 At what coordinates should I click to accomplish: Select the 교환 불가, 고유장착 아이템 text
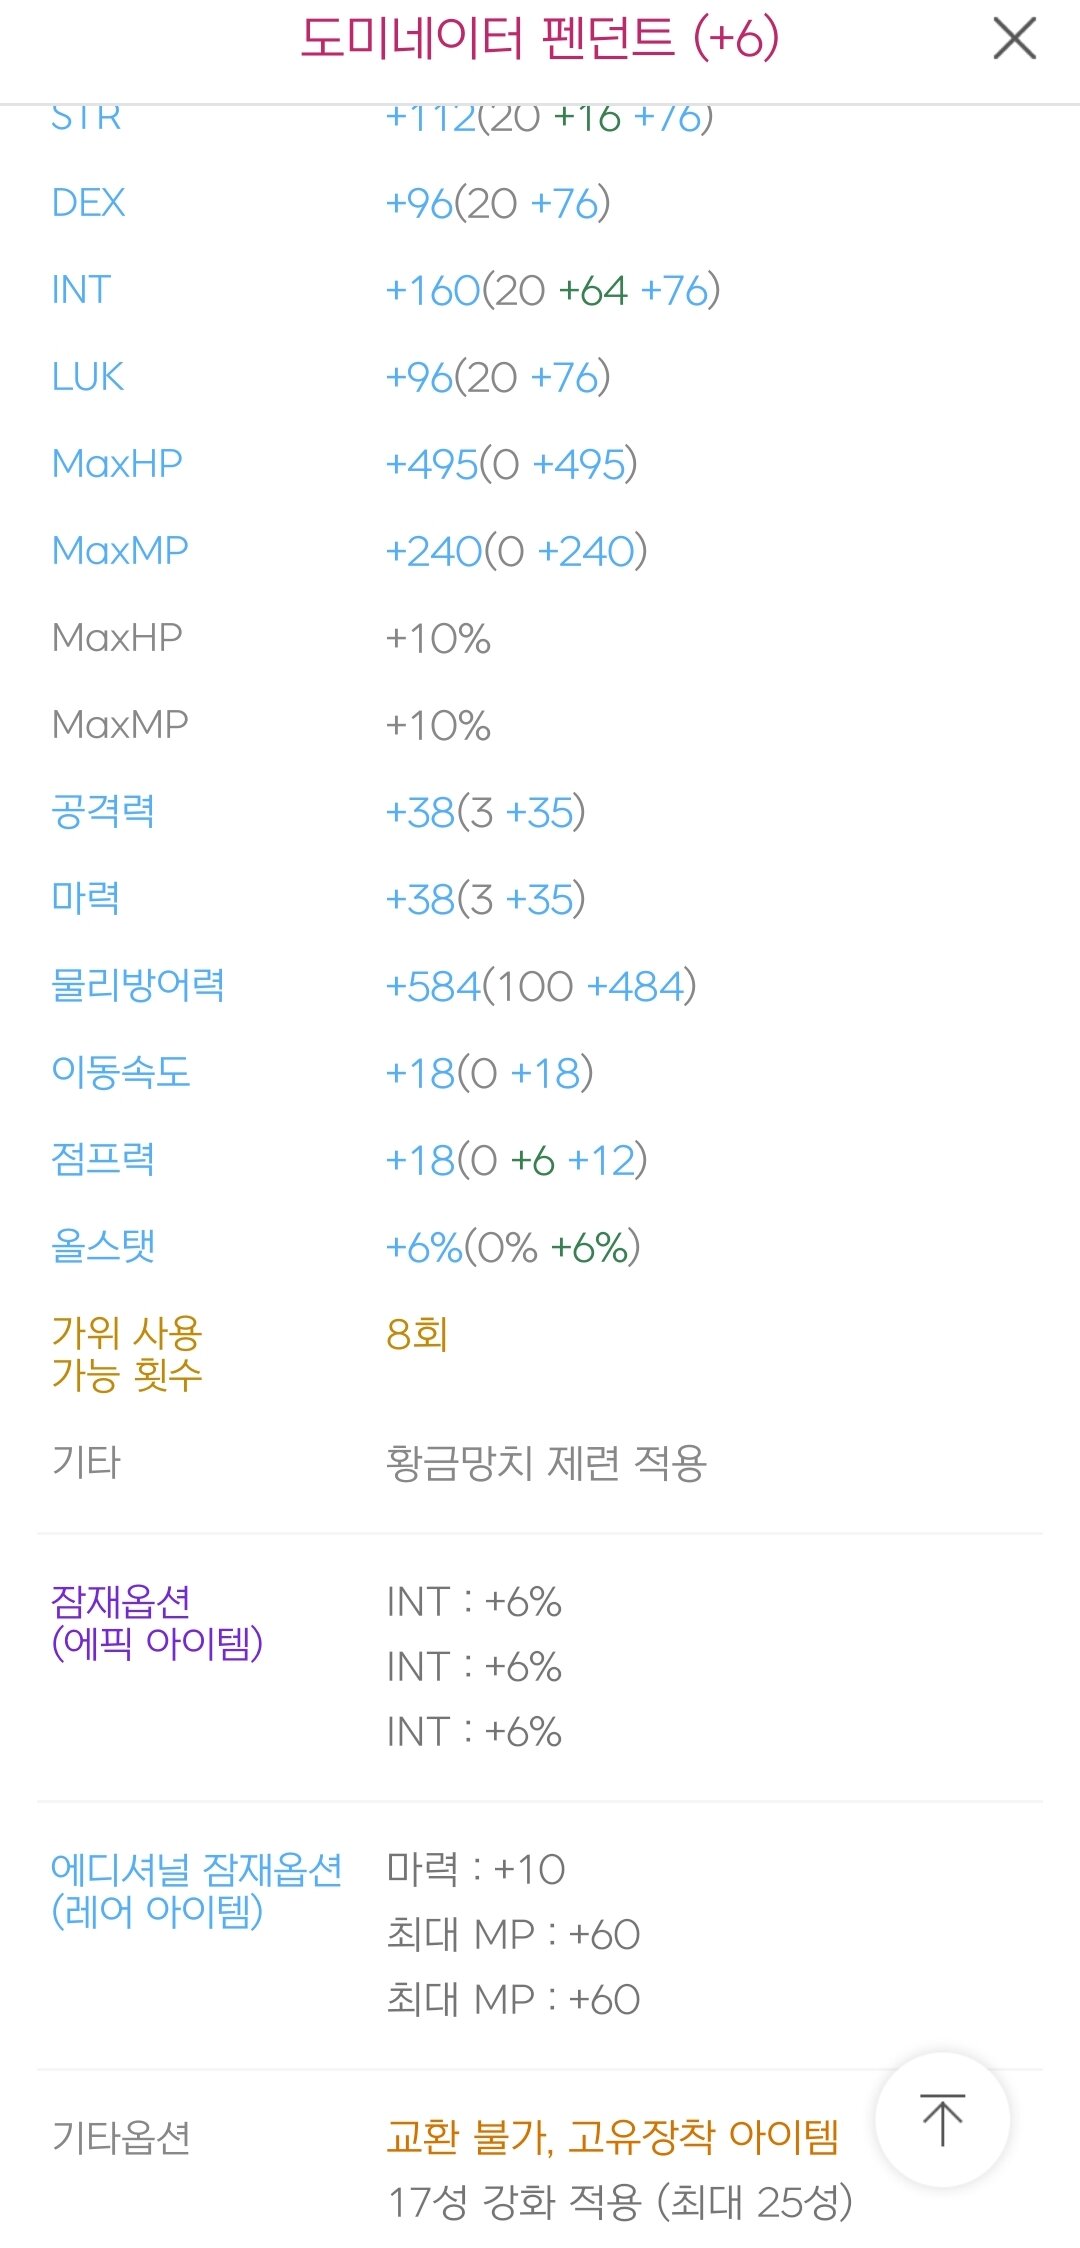pos(612,2137)
